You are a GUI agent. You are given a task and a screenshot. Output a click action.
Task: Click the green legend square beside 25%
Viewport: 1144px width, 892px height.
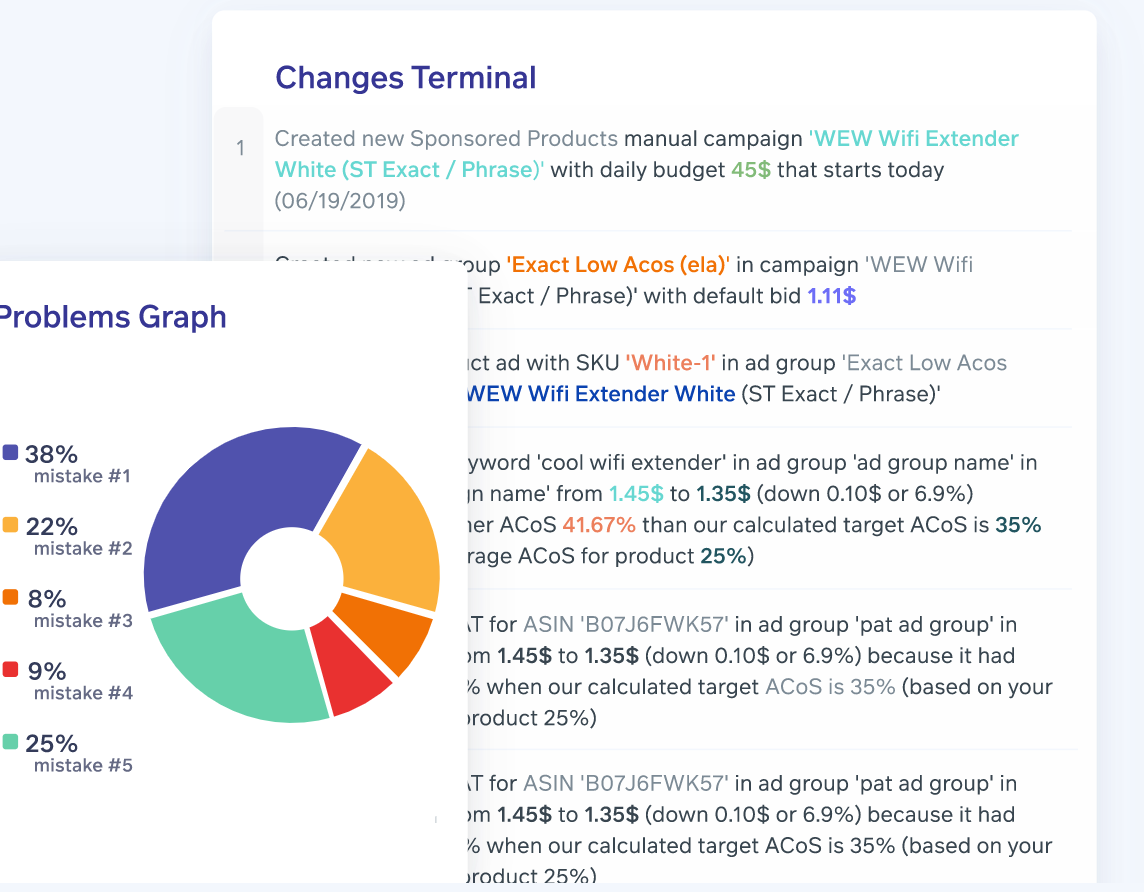pos(11,742)
